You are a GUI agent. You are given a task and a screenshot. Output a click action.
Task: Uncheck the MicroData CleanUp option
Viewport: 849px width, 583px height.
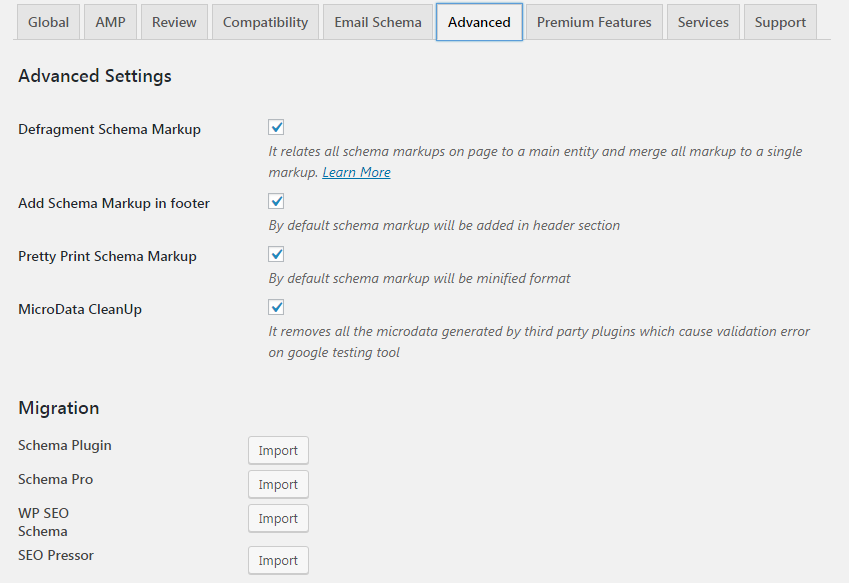277,308
